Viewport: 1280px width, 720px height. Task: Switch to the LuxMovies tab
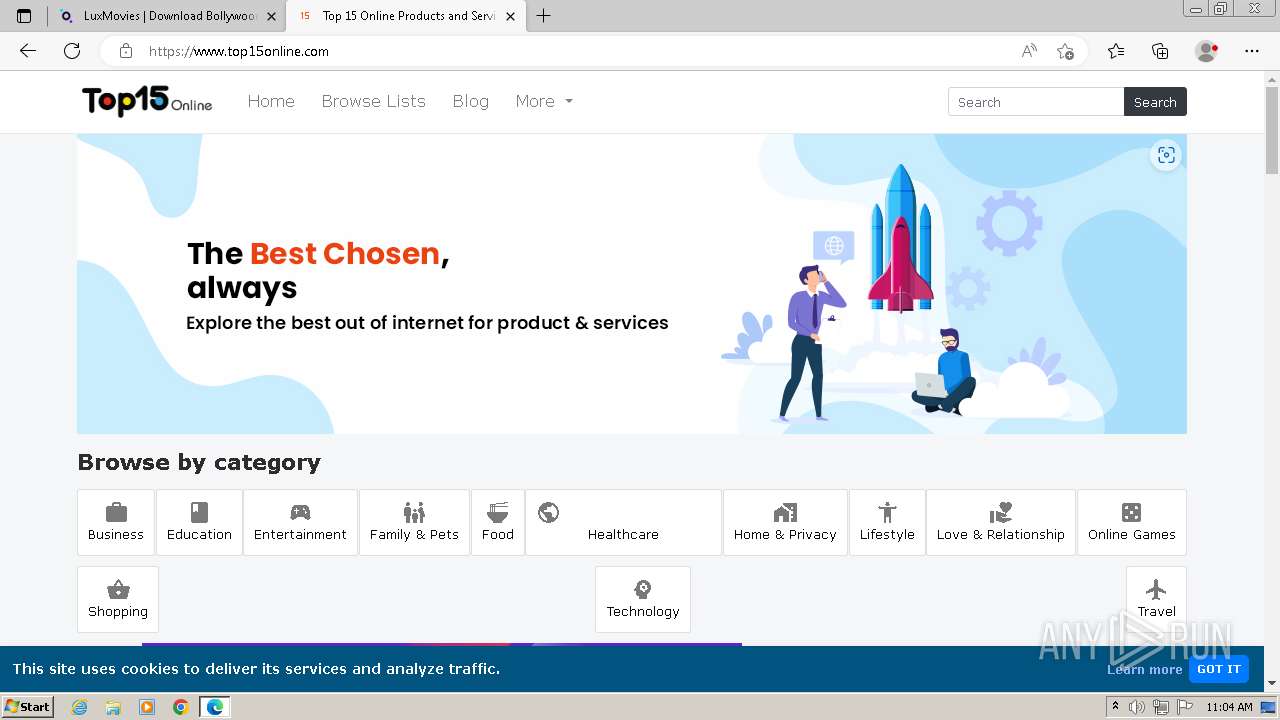[166, 16]
